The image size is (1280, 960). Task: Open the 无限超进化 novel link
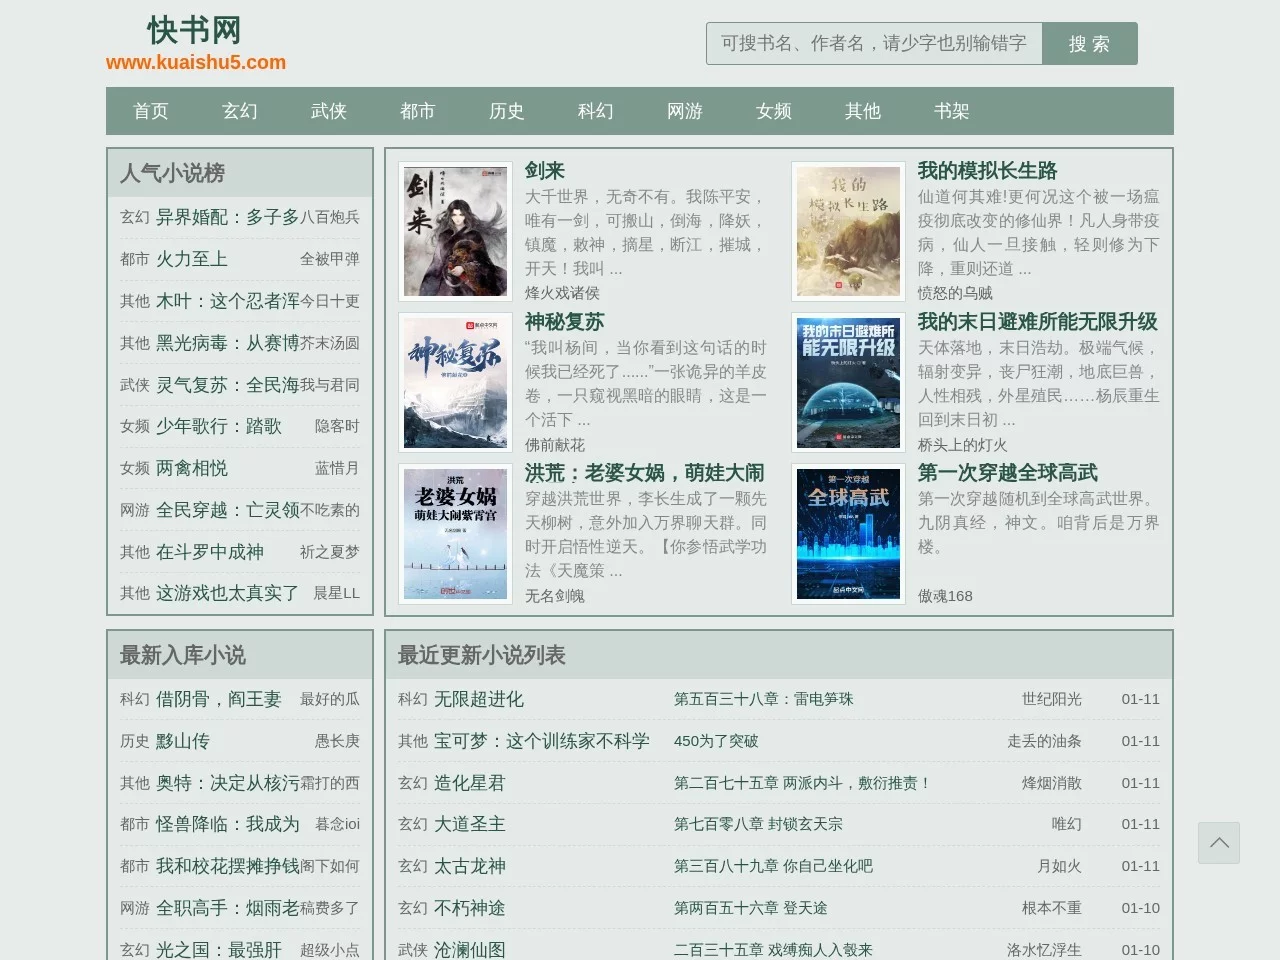(478, 699)
